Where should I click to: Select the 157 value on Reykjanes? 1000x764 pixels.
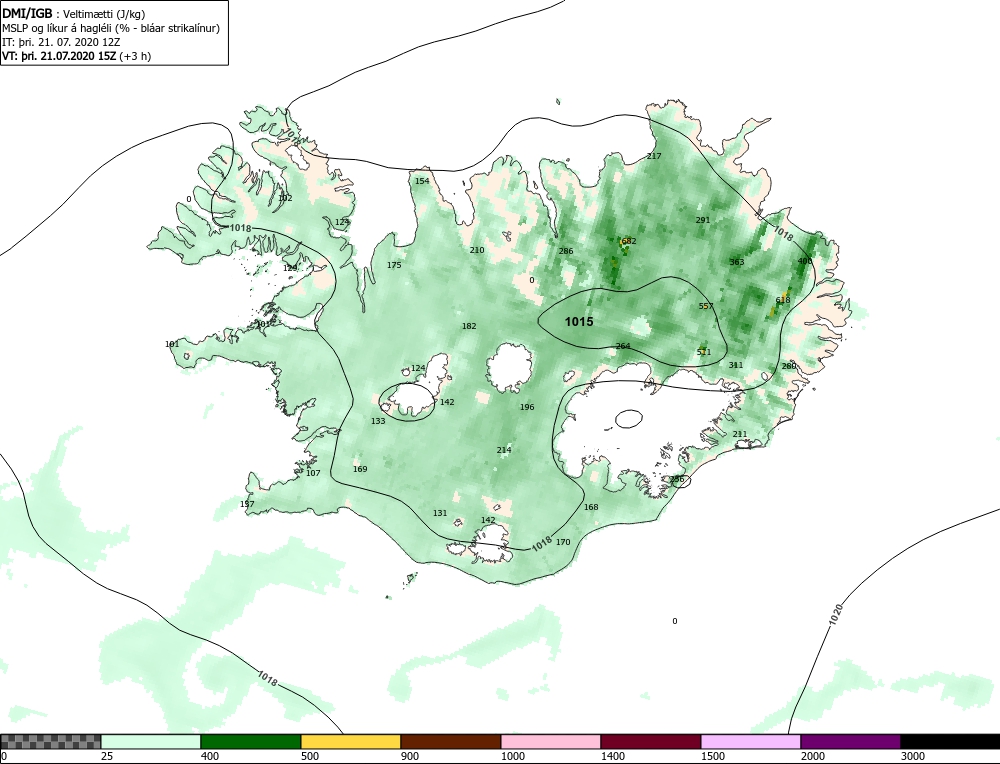(x=247, y=504)
